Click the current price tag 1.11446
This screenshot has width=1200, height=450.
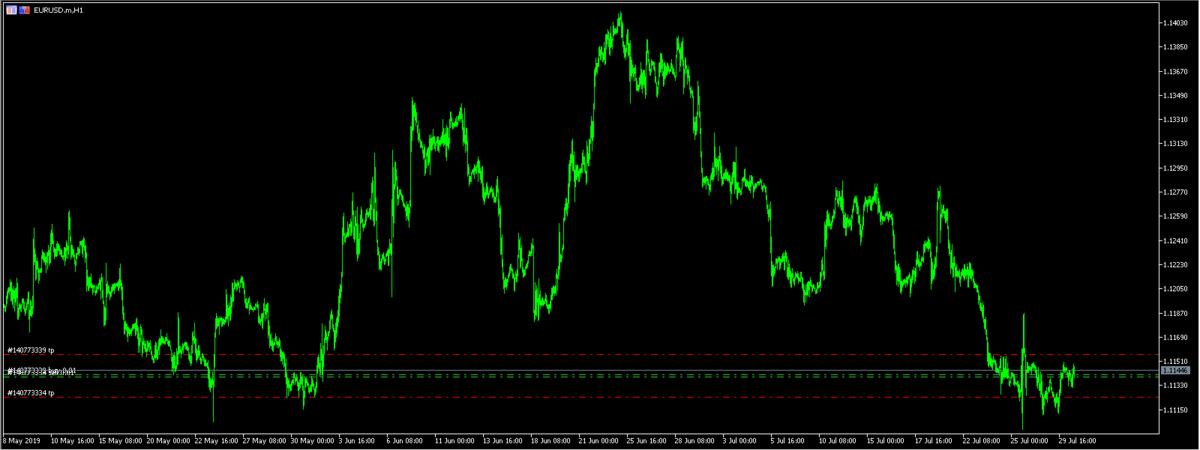click(x=1176, y=370)
